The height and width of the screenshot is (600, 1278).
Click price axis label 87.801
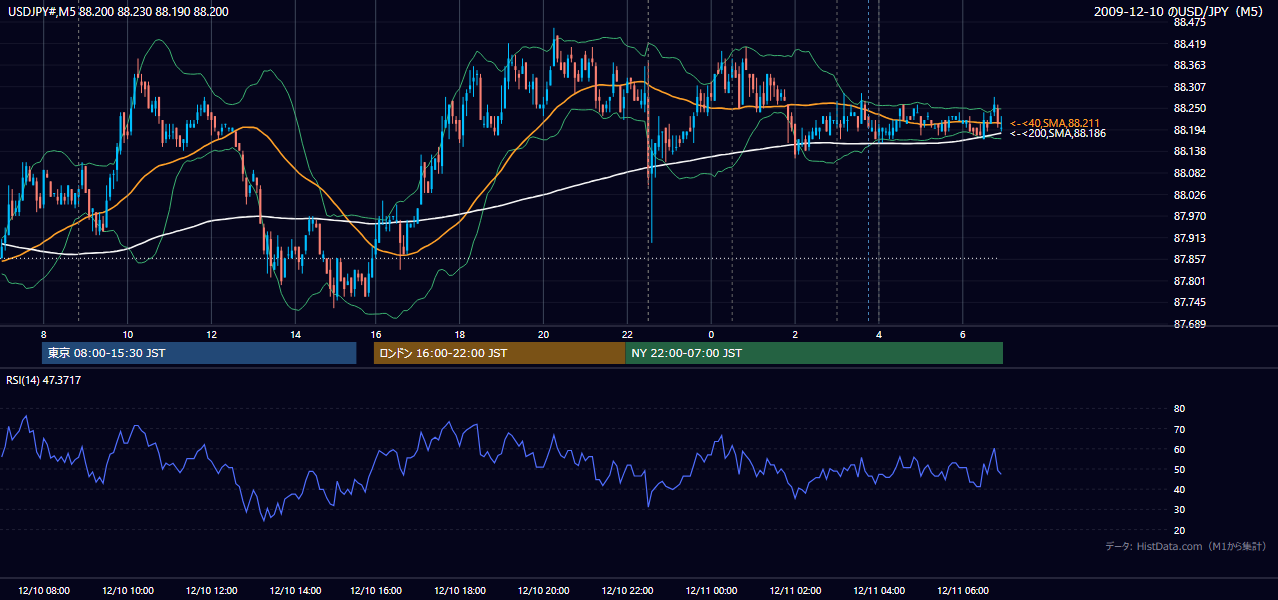pos(1190,281)
